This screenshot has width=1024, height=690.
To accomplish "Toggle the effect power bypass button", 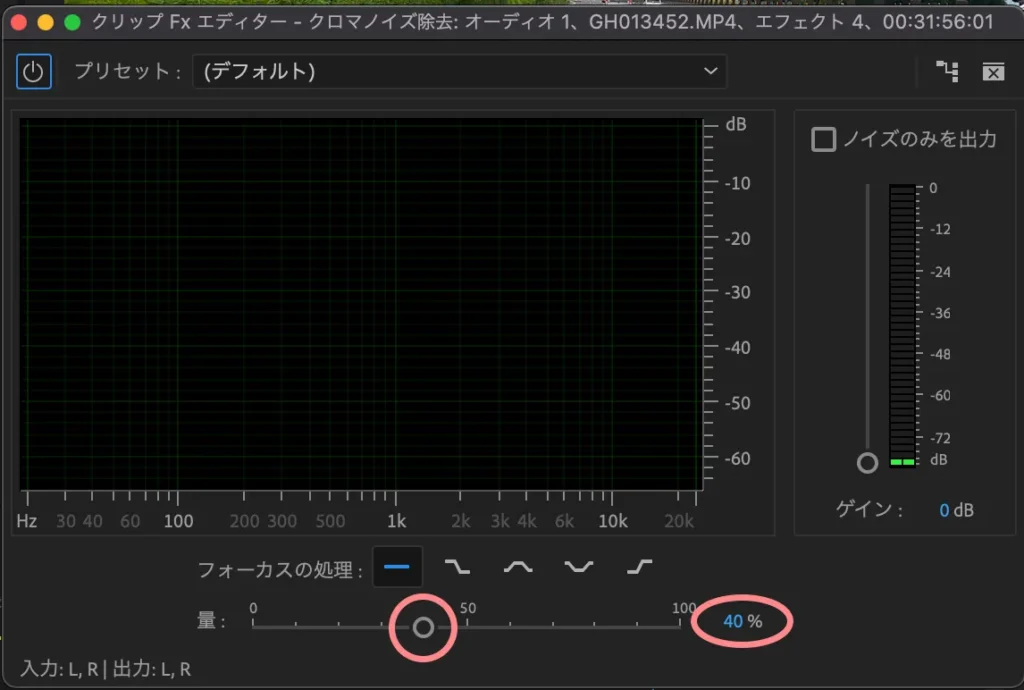I will click(x=34, y=72).
